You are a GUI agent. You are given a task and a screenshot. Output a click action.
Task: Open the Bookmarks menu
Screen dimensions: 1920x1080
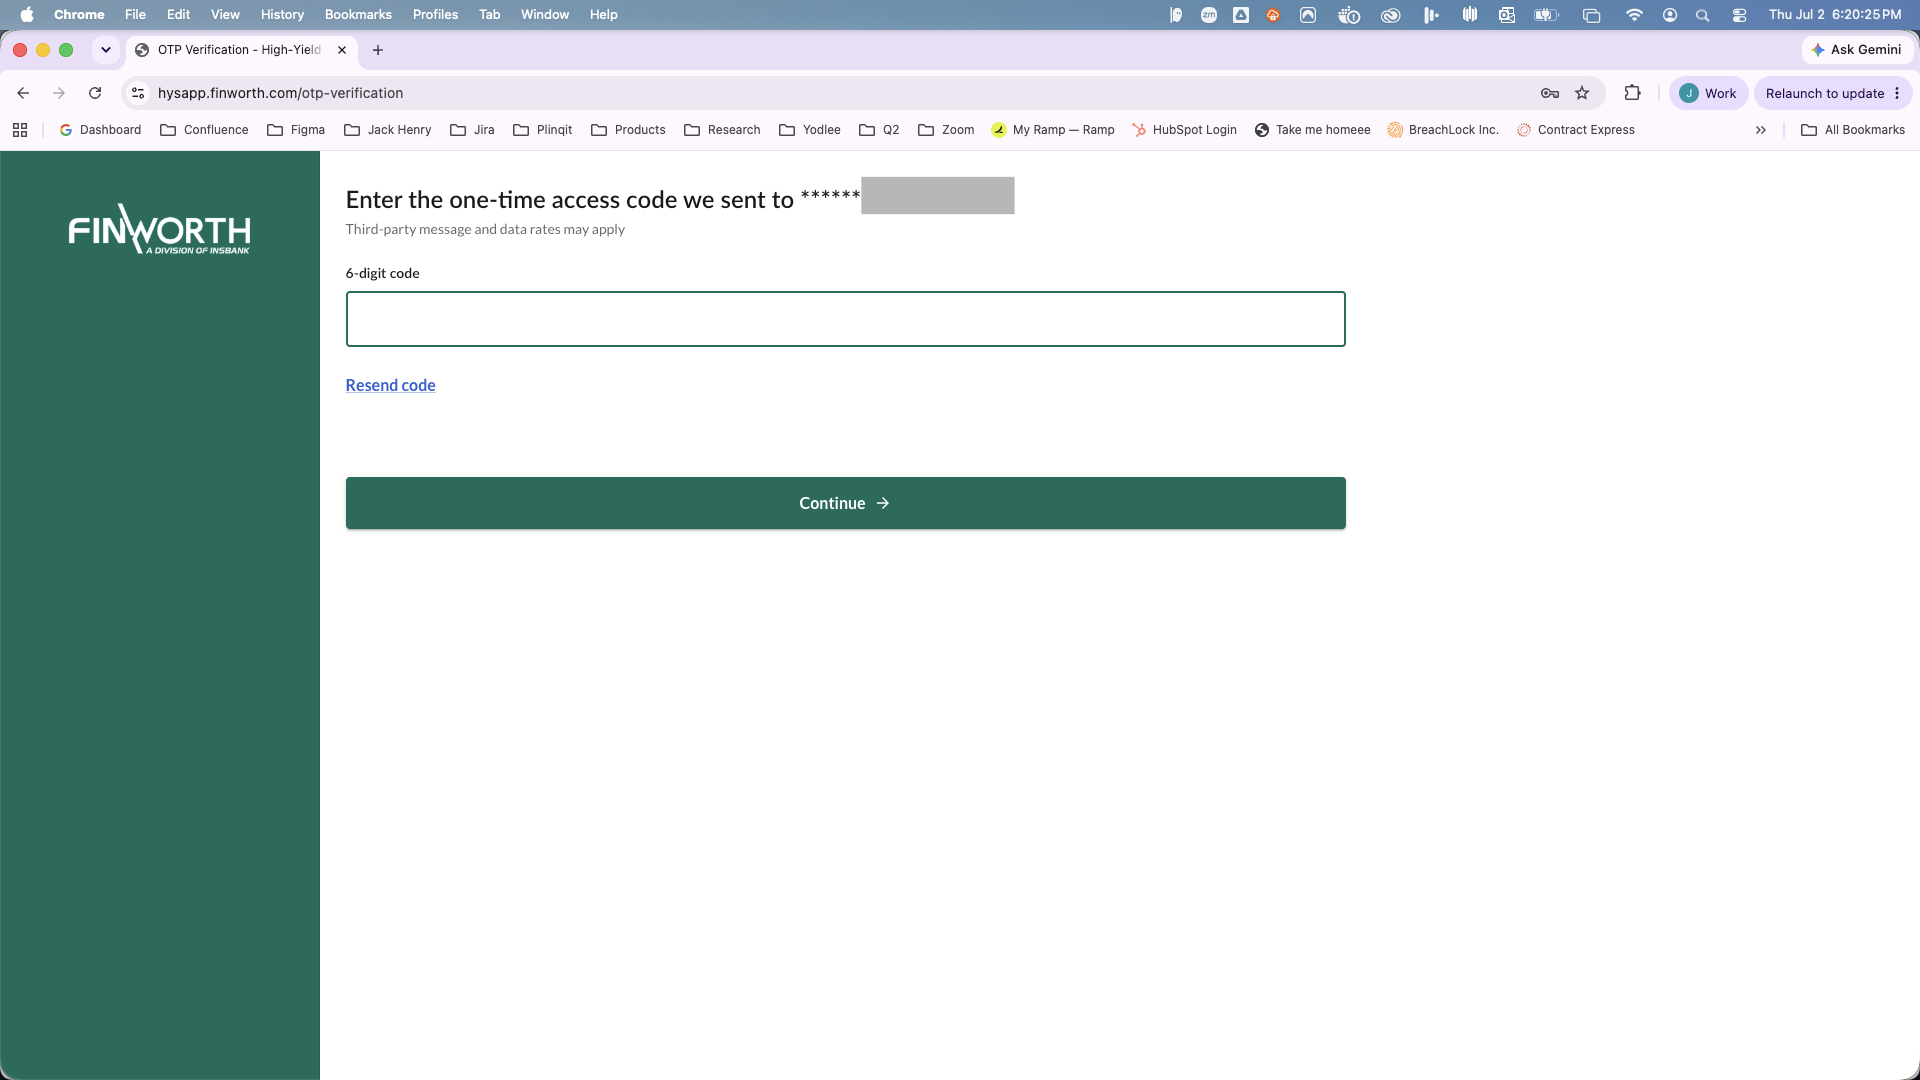point(358,14)
